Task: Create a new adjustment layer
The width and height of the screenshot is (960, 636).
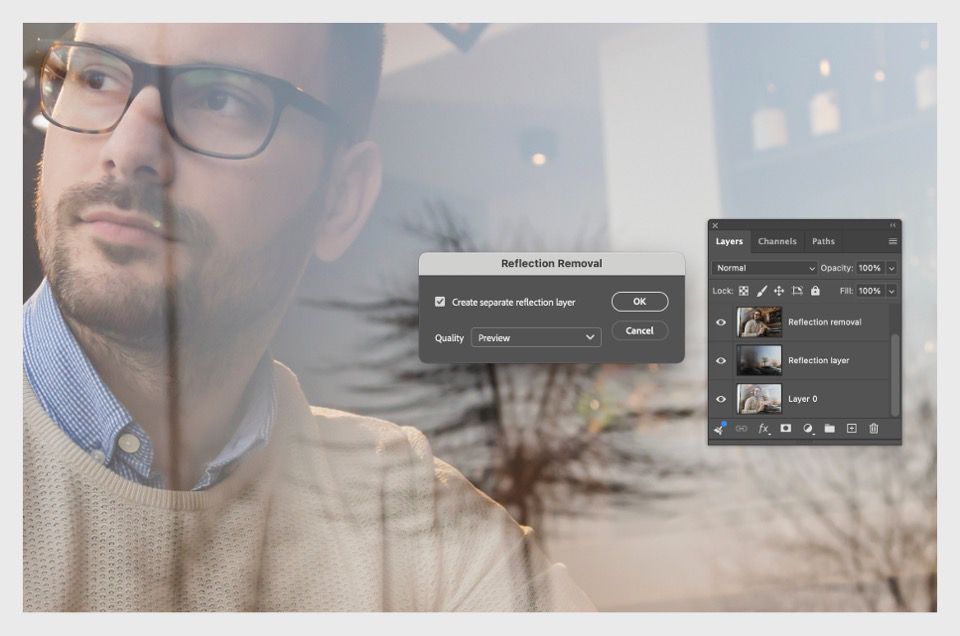Action: pos(809,429)
